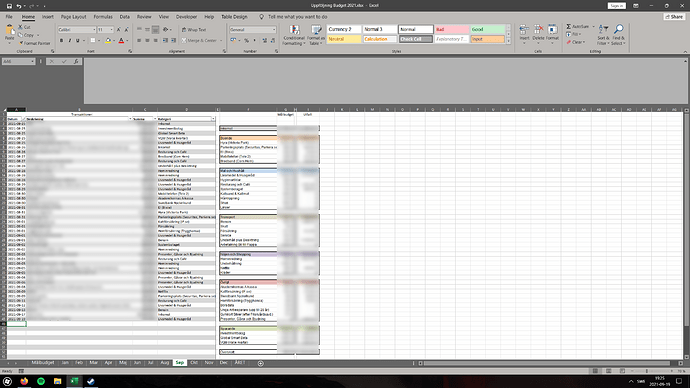Image resolution: width=690 pixels, height=388 pixels.
Task: Open the Formulas ribbon tab
Action: pos(103,17)
